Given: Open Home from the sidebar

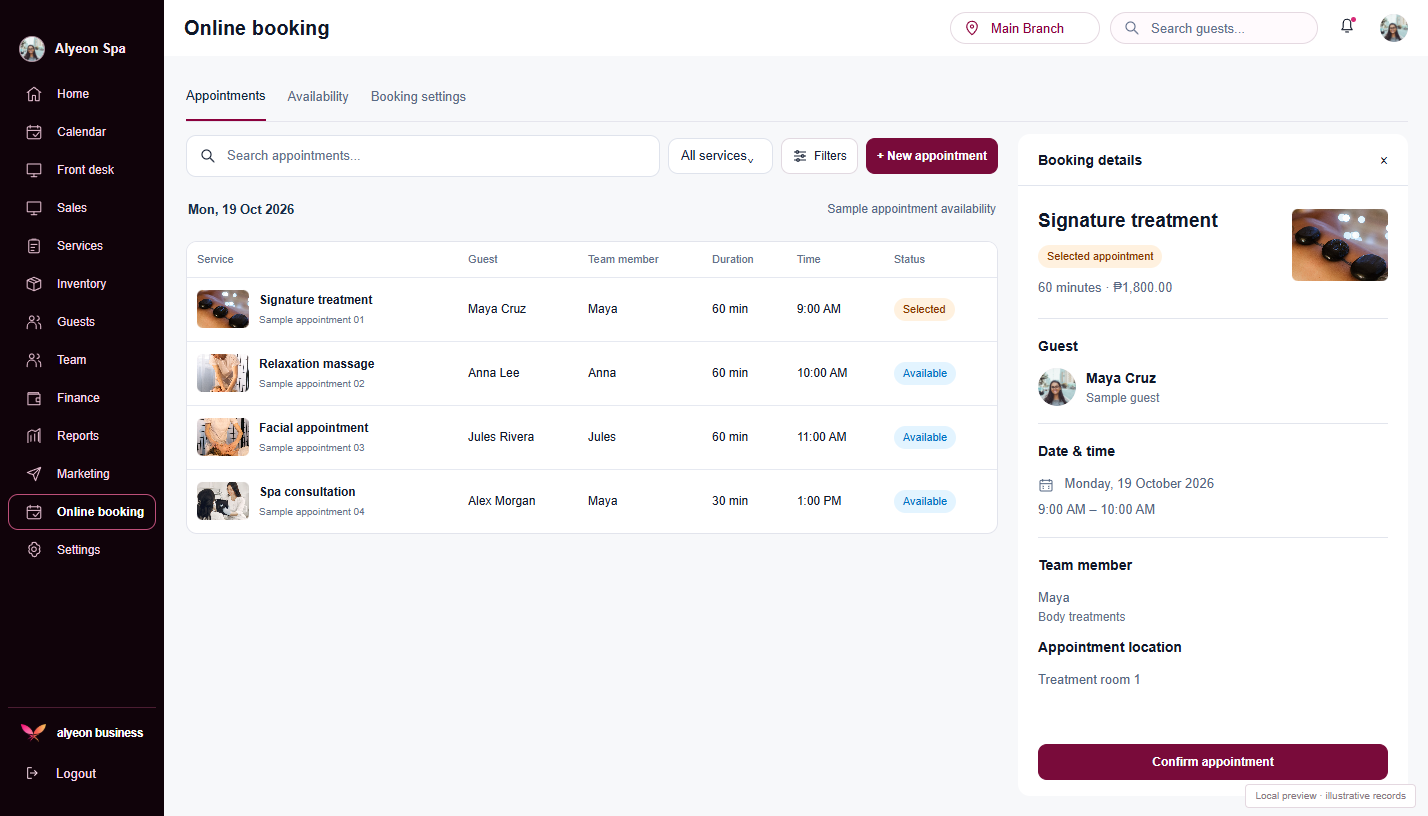Looking at the screenshot, I should click(82, 94).
